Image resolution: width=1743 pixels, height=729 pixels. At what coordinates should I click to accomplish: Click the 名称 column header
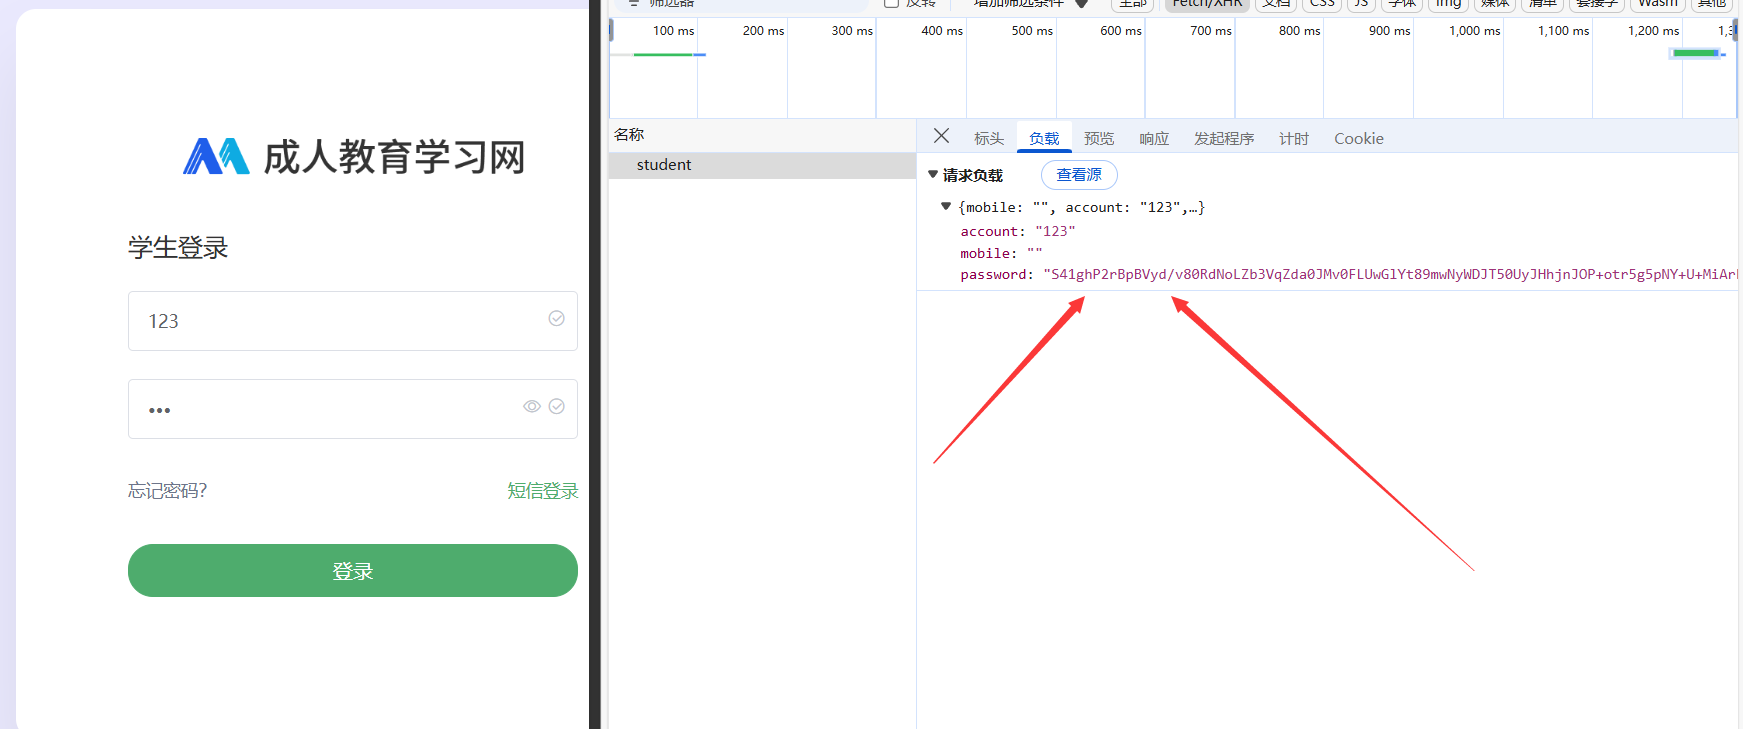click(629, 134)
